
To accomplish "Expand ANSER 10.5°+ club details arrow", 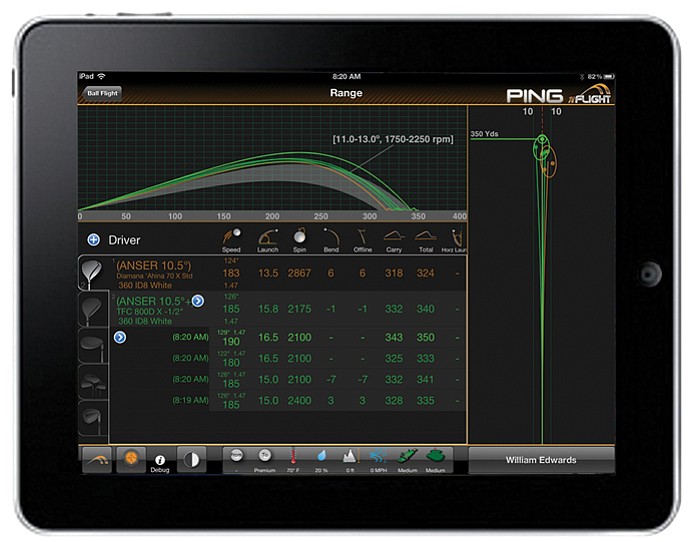I will [198, 301].
